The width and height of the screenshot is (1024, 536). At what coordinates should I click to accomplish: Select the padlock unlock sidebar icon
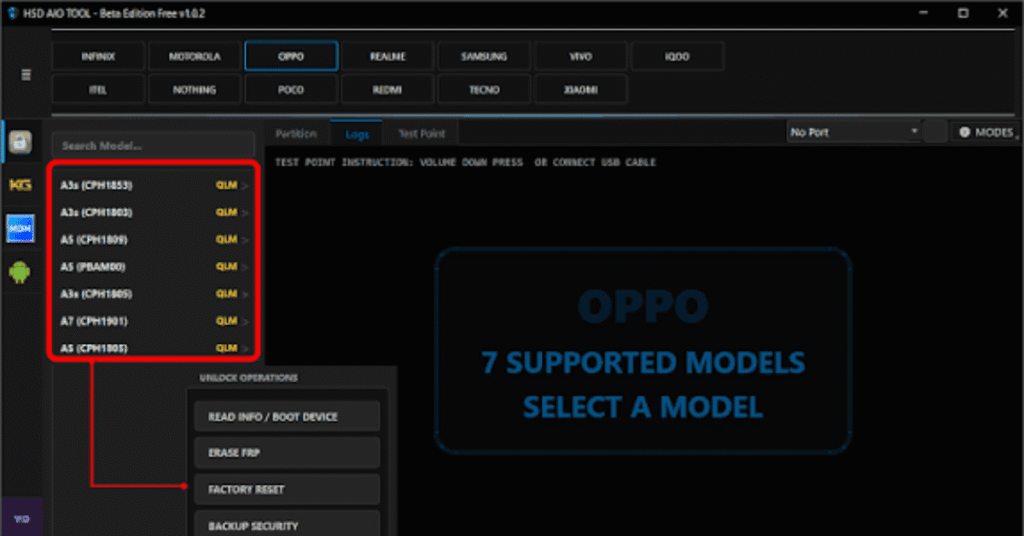click(x=20, y=142)
